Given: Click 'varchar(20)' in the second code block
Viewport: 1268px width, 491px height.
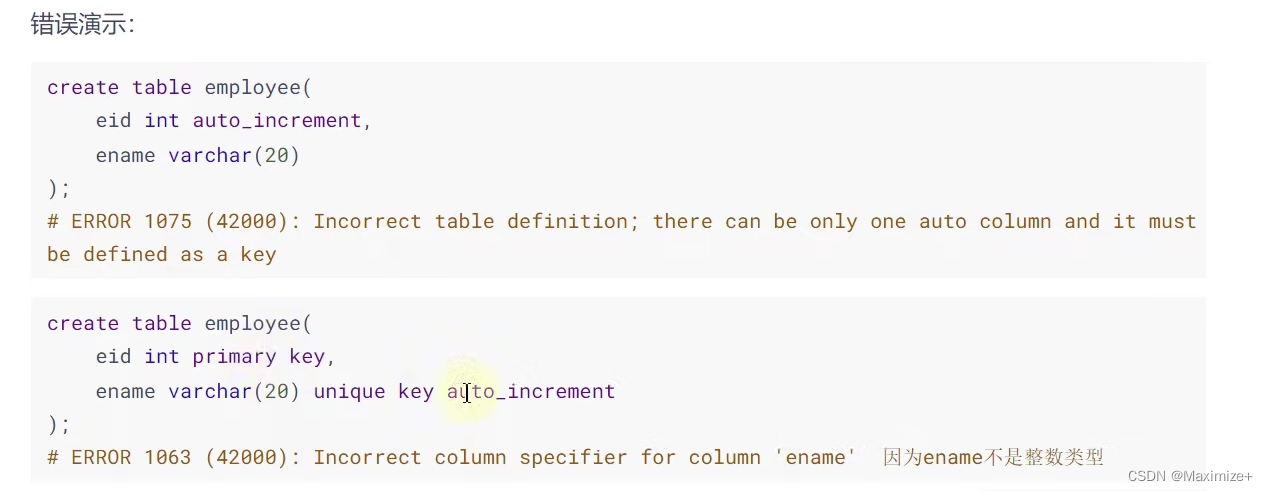Looking at the screenshot, I should (x=233, y=392).
